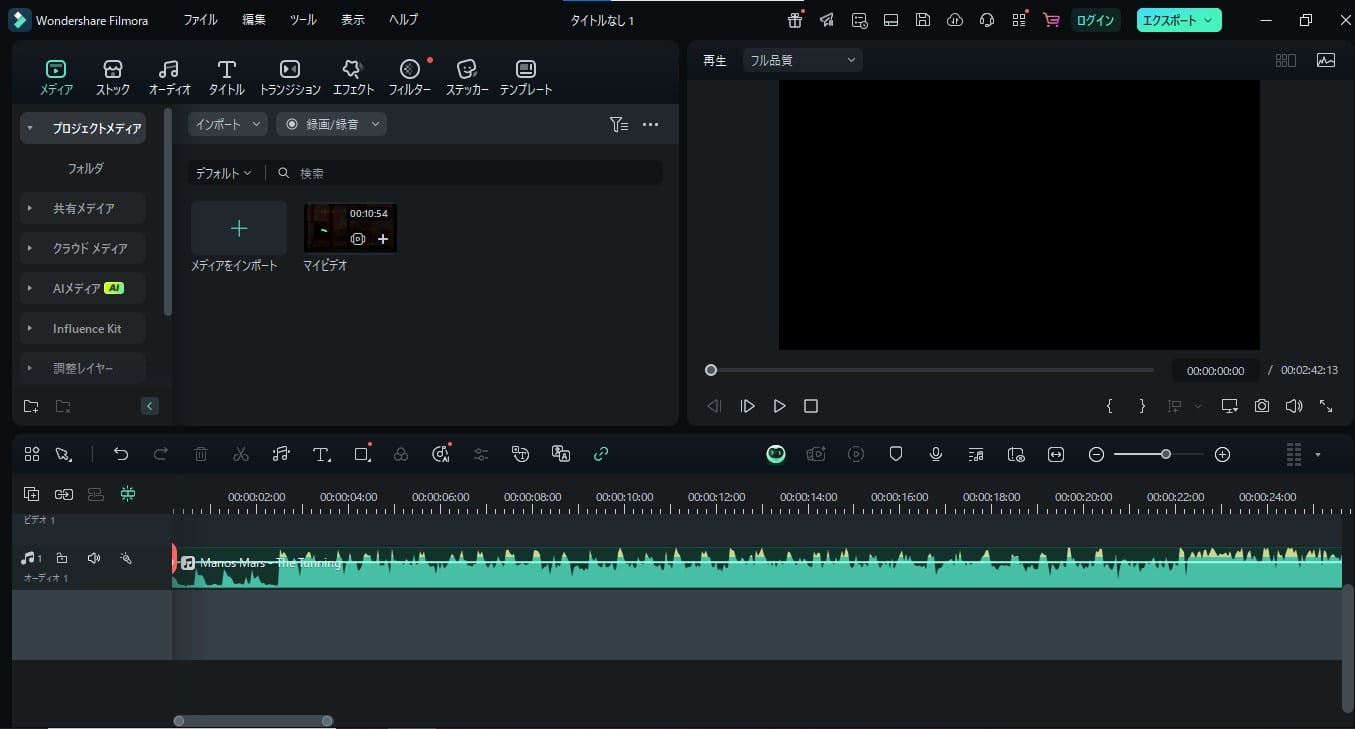The image size is (1355, 729).
Task: Zoom out timeline with minus button
Action: coord(1096,454)
